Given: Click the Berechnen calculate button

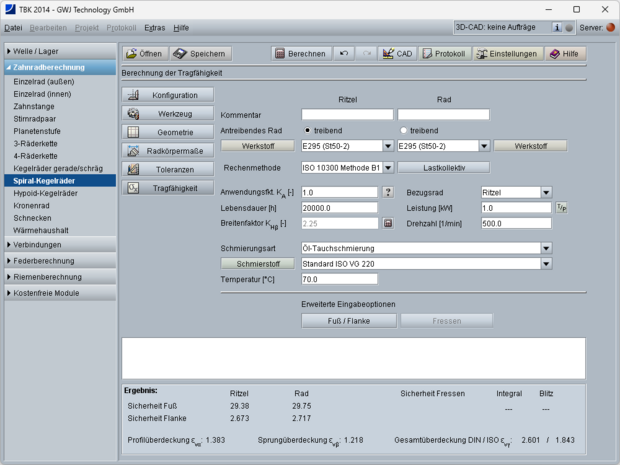Looking at the screenshot, I should tap(301, 53).
